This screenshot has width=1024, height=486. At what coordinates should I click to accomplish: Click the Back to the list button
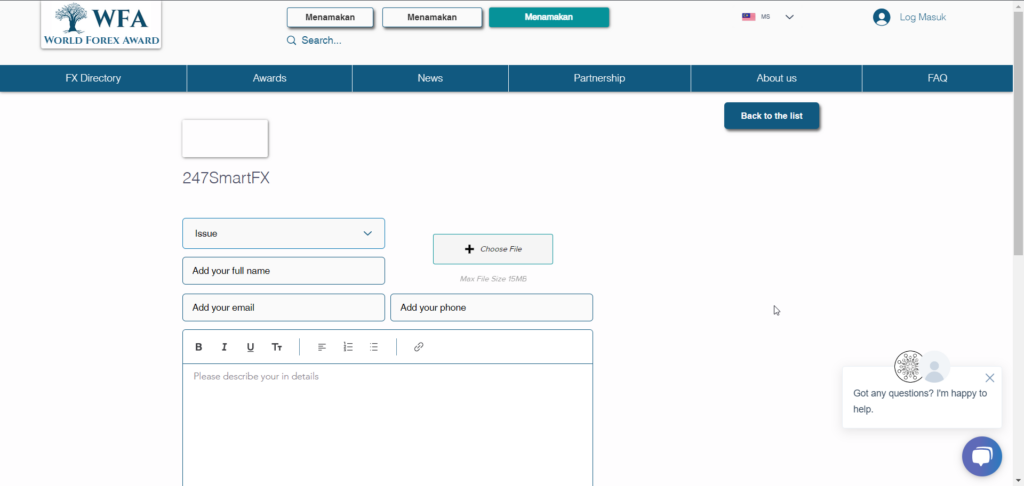pos(771,116)
